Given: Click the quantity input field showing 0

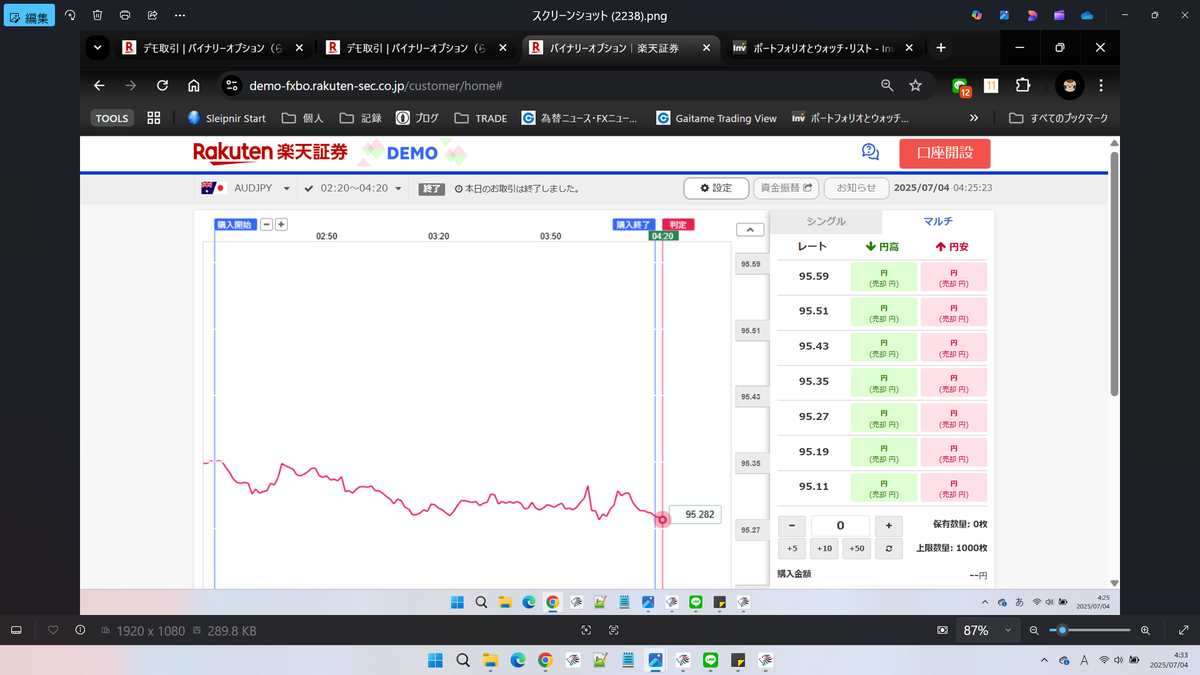Looking at the screenshot, I should pyautogui.click(x=840, y=525).
